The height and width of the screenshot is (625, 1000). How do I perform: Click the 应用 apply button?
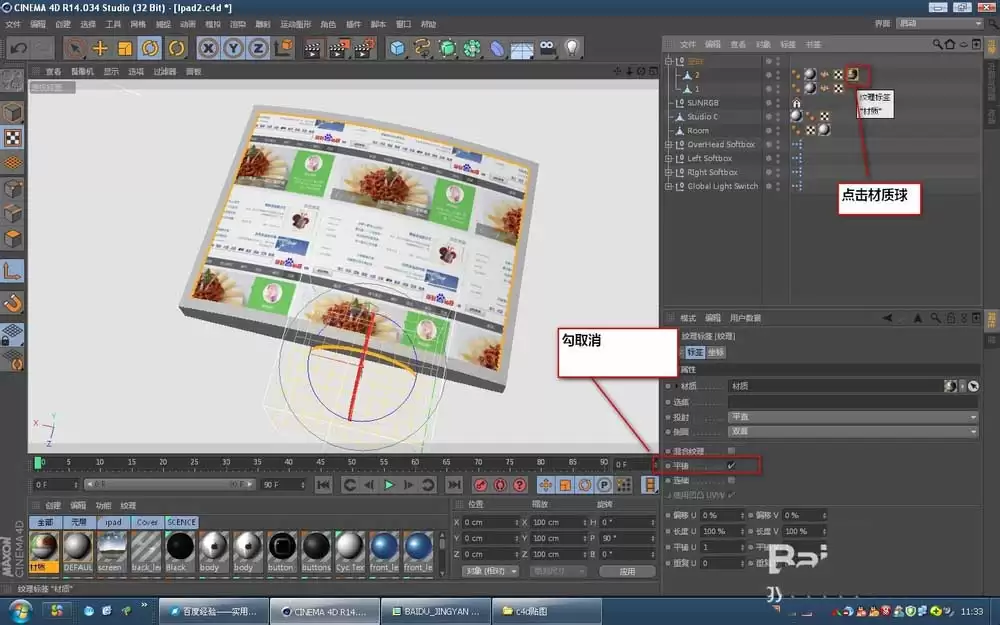[x=628, y=571]
